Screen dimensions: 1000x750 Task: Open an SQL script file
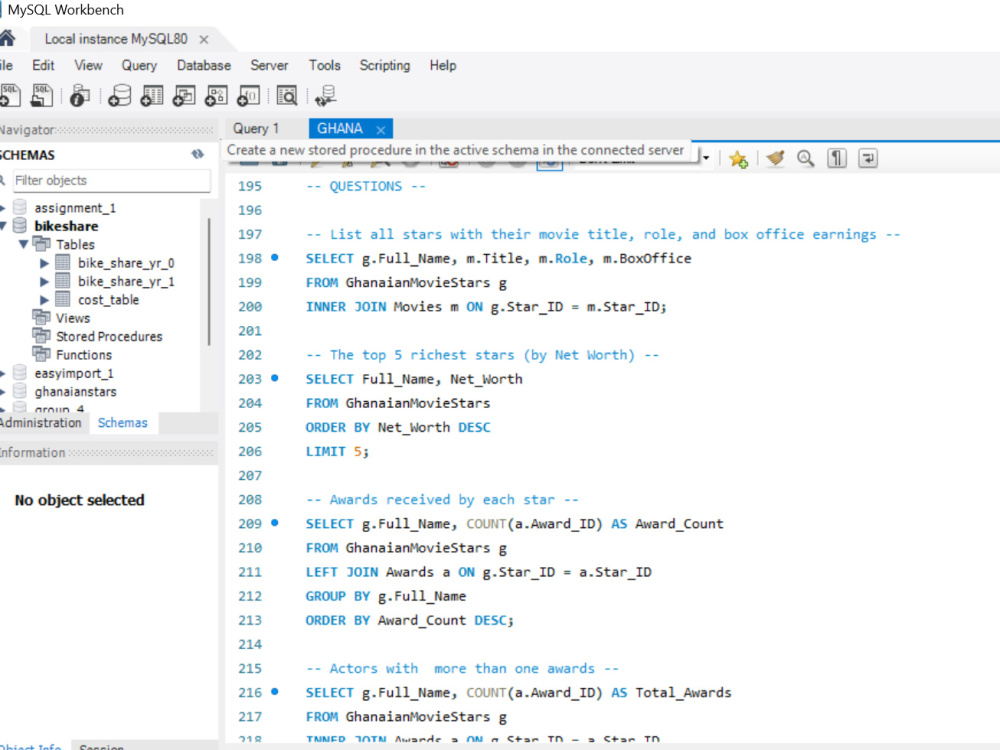pos(42,96)
